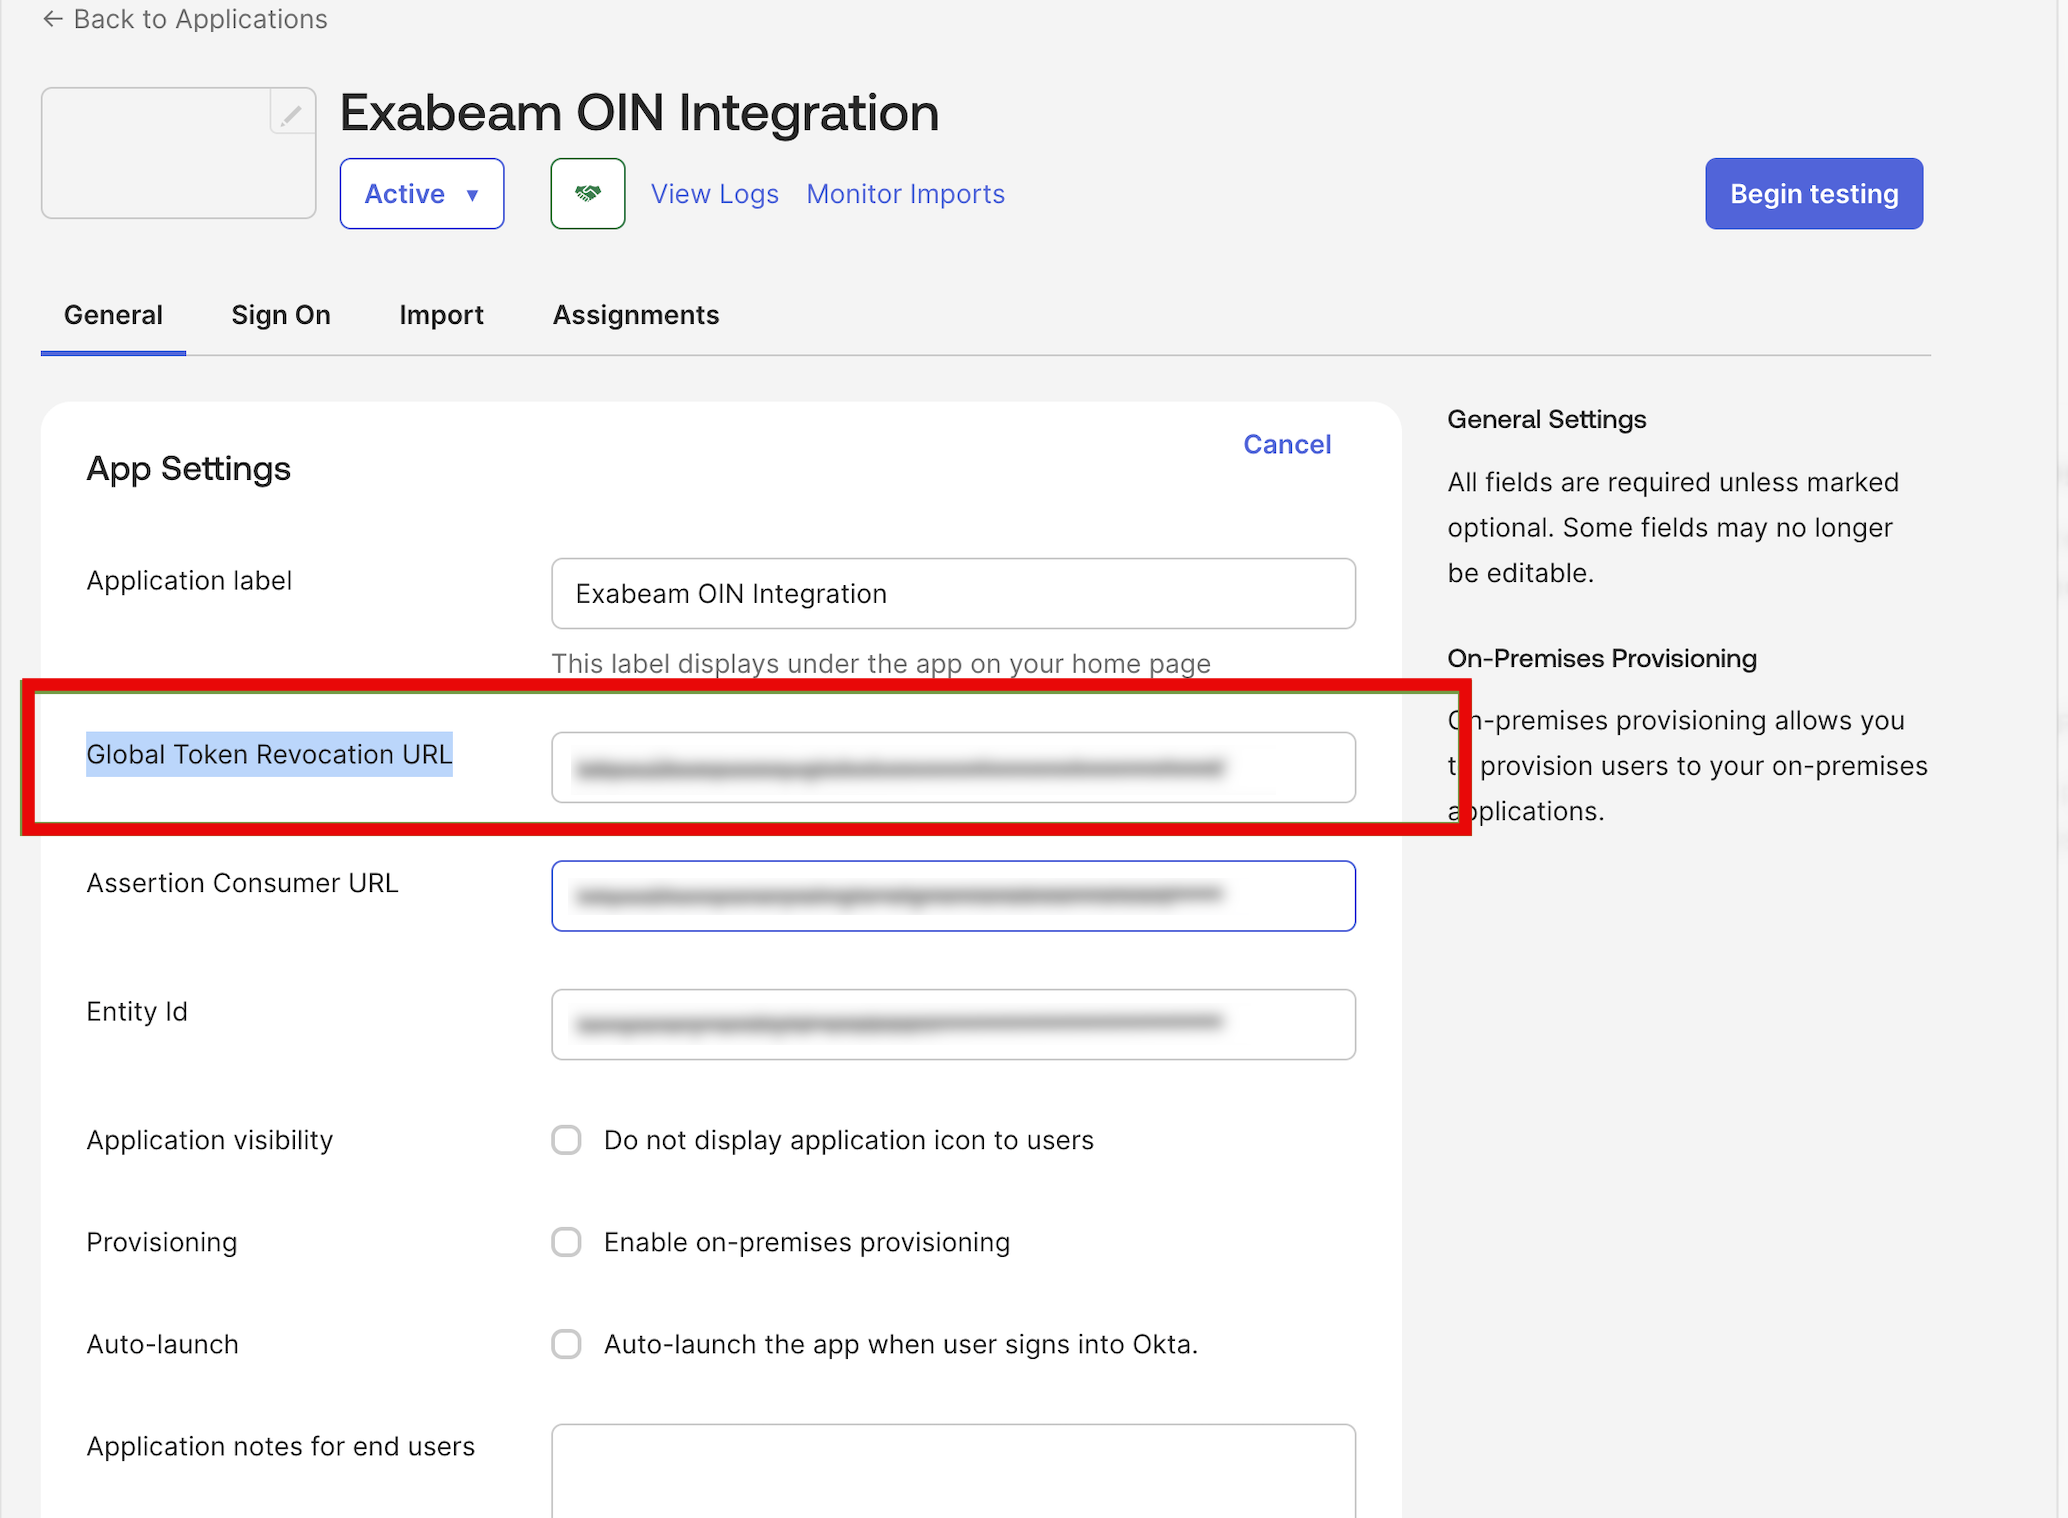Click the back arrow to Applications
2068x1518 pixels.
52,19
